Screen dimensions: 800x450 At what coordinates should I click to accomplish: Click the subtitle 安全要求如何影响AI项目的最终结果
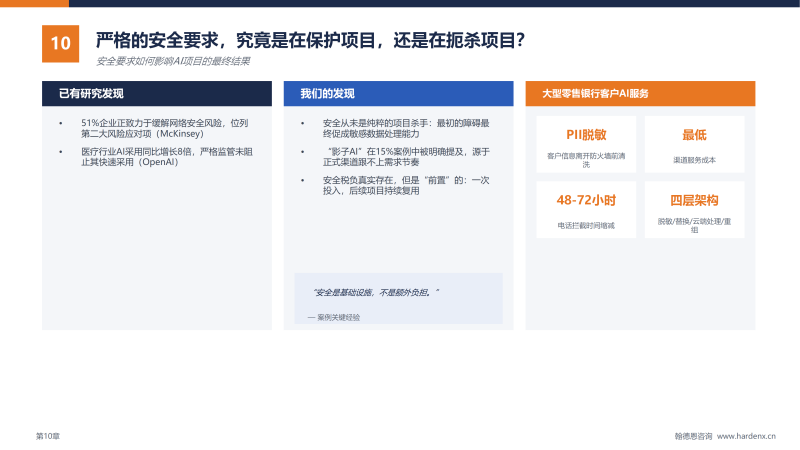click(173, 61)
